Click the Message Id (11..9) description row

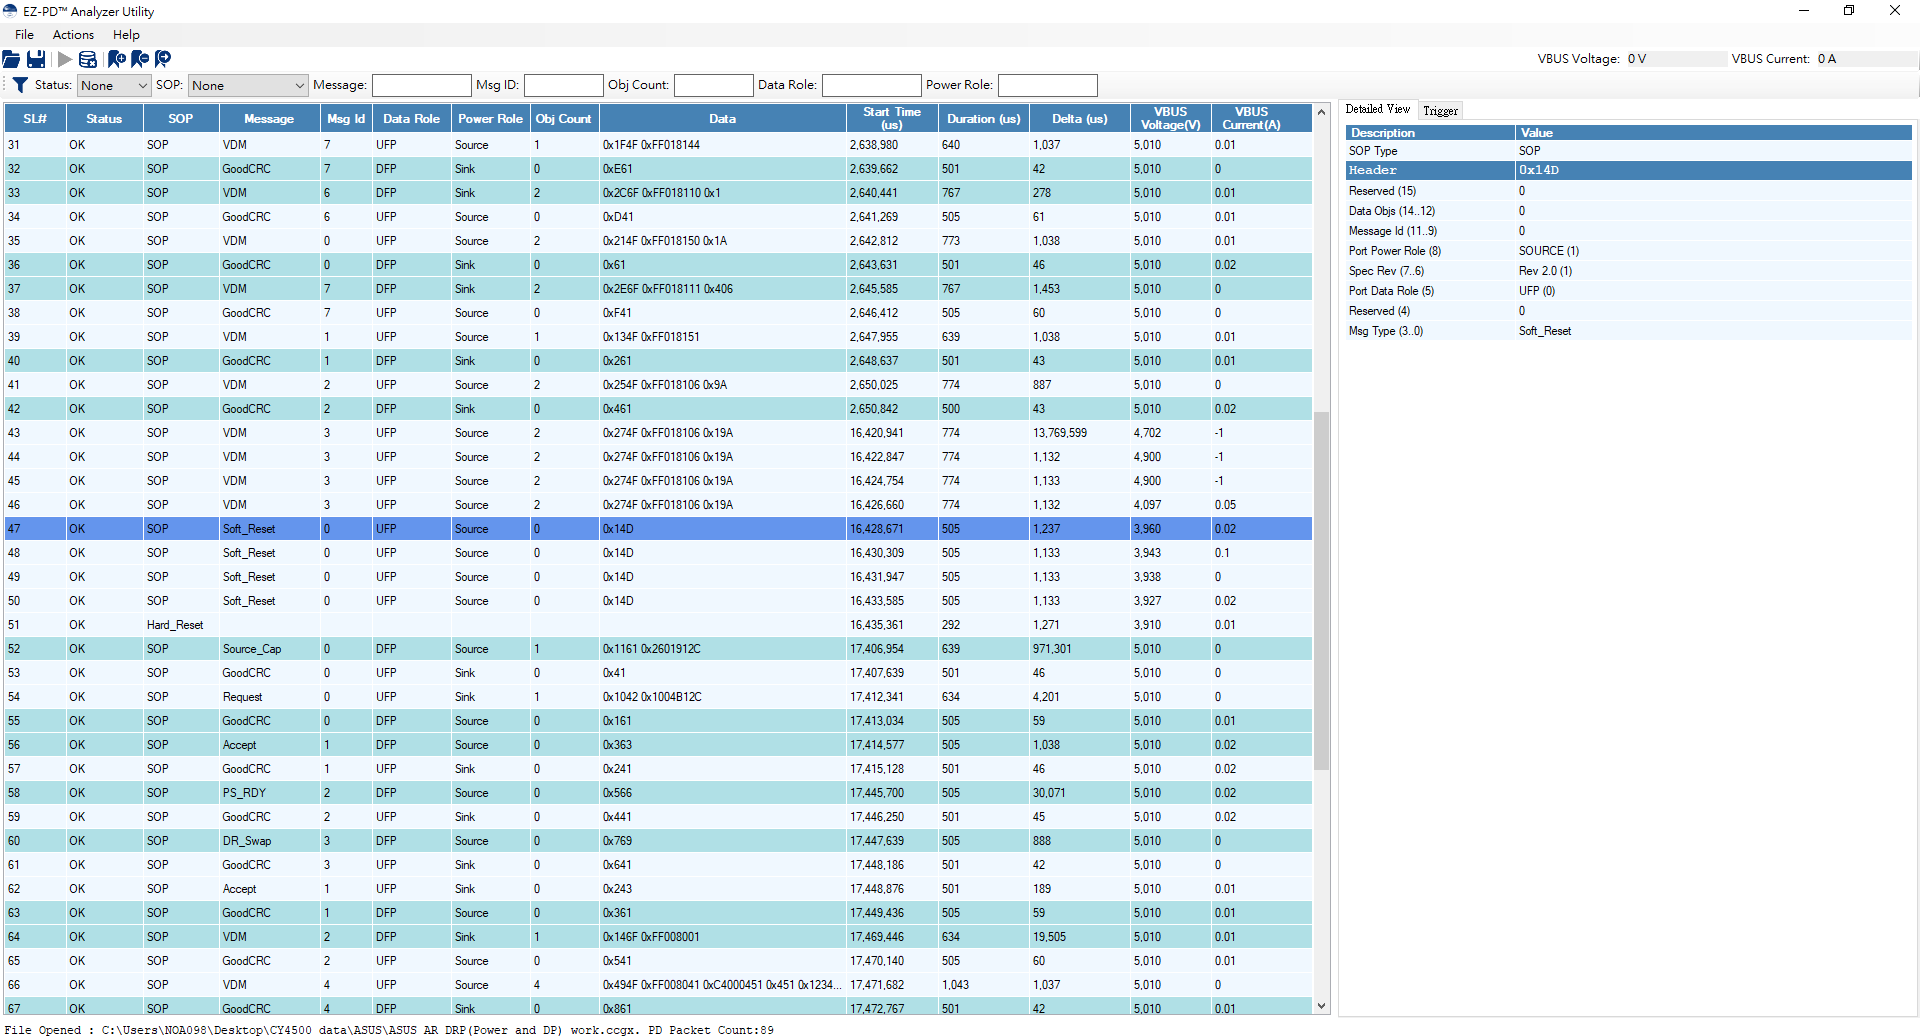1628,231
